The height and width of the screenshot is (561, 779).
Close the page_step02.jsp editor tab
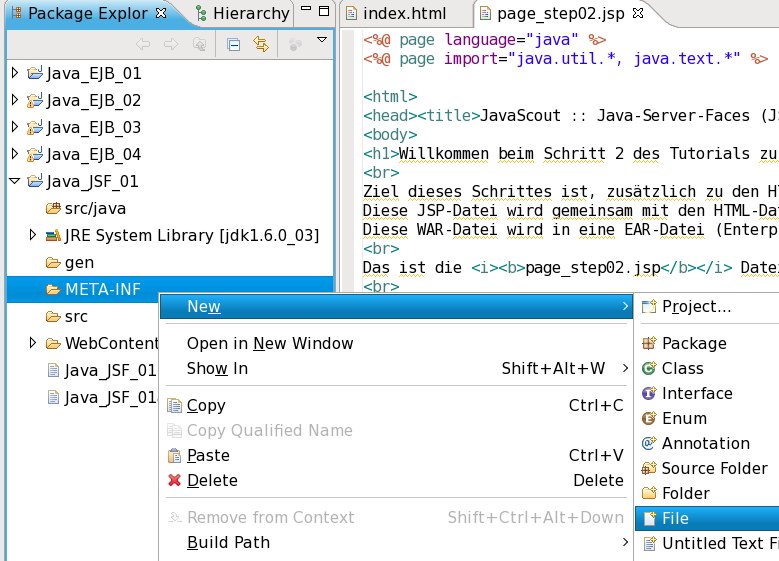pos(639,14)
